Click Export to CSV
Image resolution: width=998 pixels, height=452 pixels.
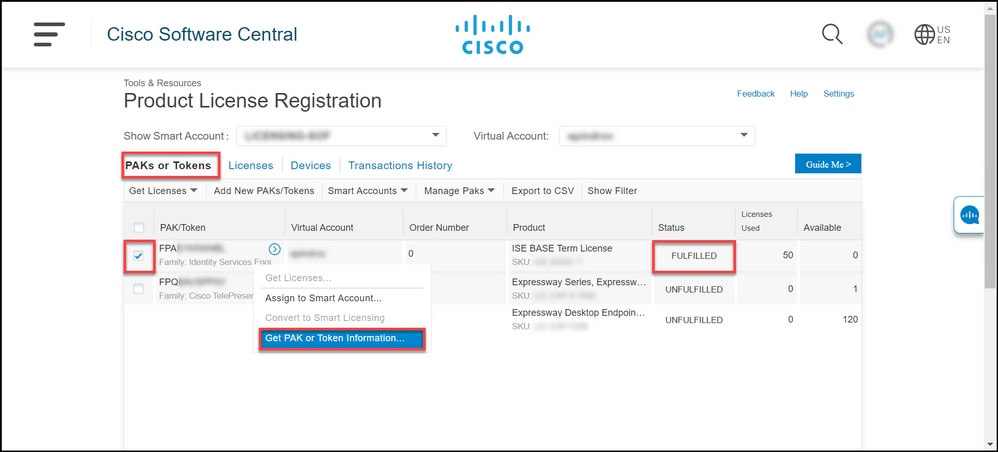click(543, 191)
